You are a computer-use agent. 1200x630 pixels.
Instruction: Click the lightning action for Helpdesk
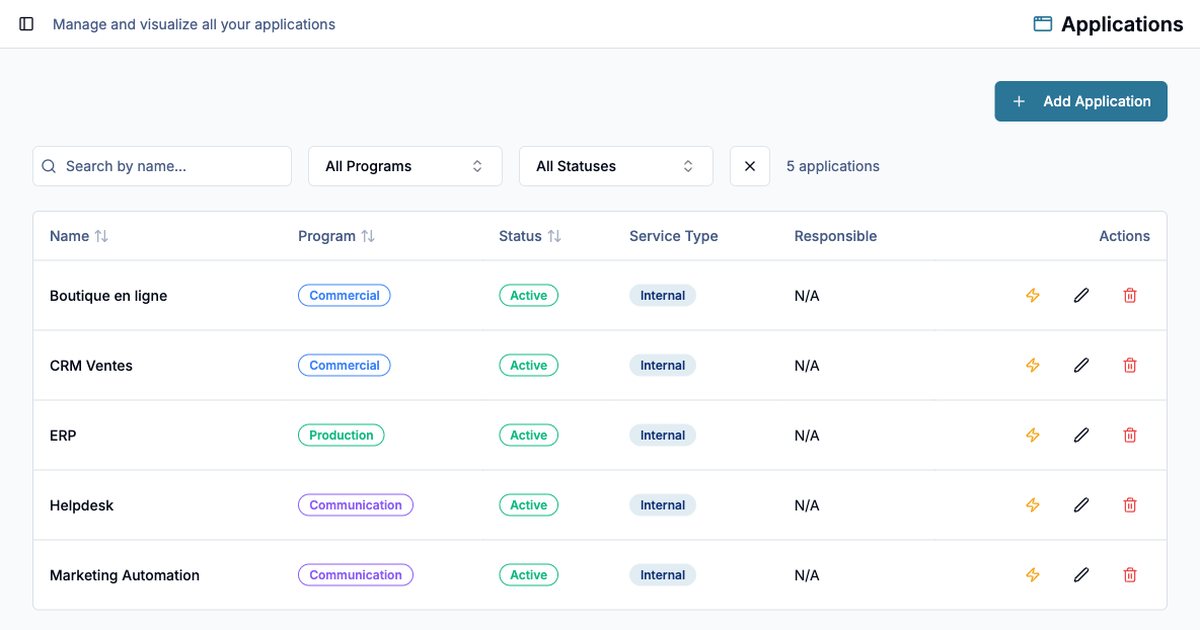coord(1033,505)
